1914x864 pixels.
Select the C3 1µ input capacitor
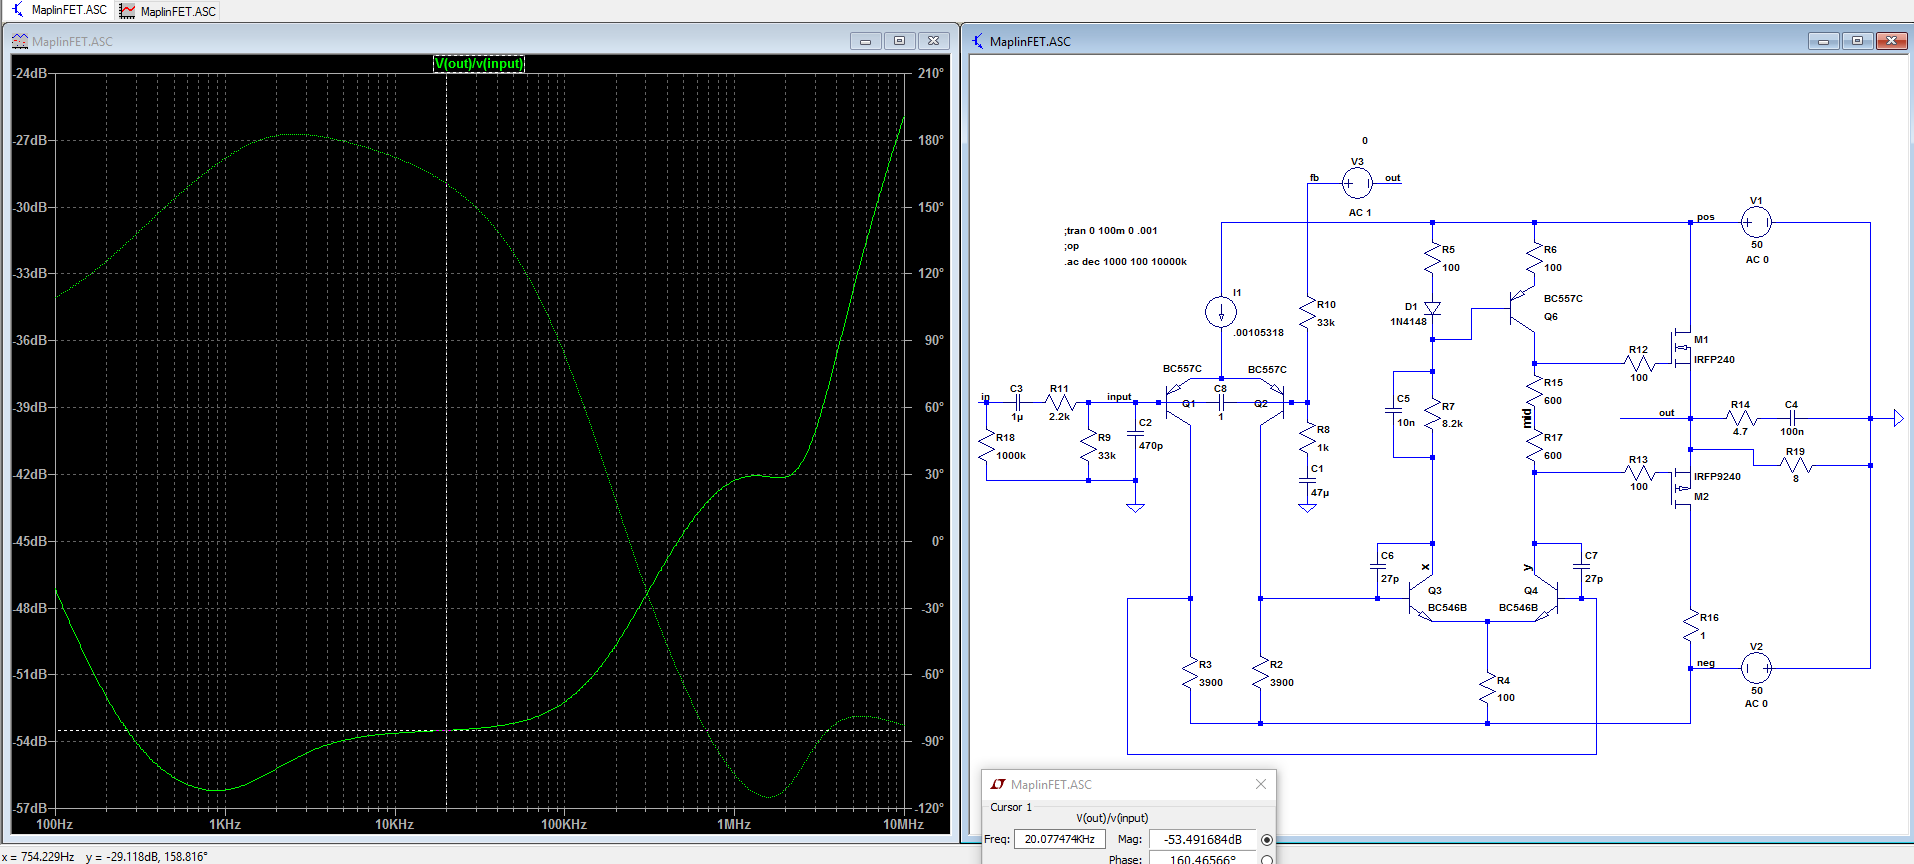click(x=1017, y=402)
